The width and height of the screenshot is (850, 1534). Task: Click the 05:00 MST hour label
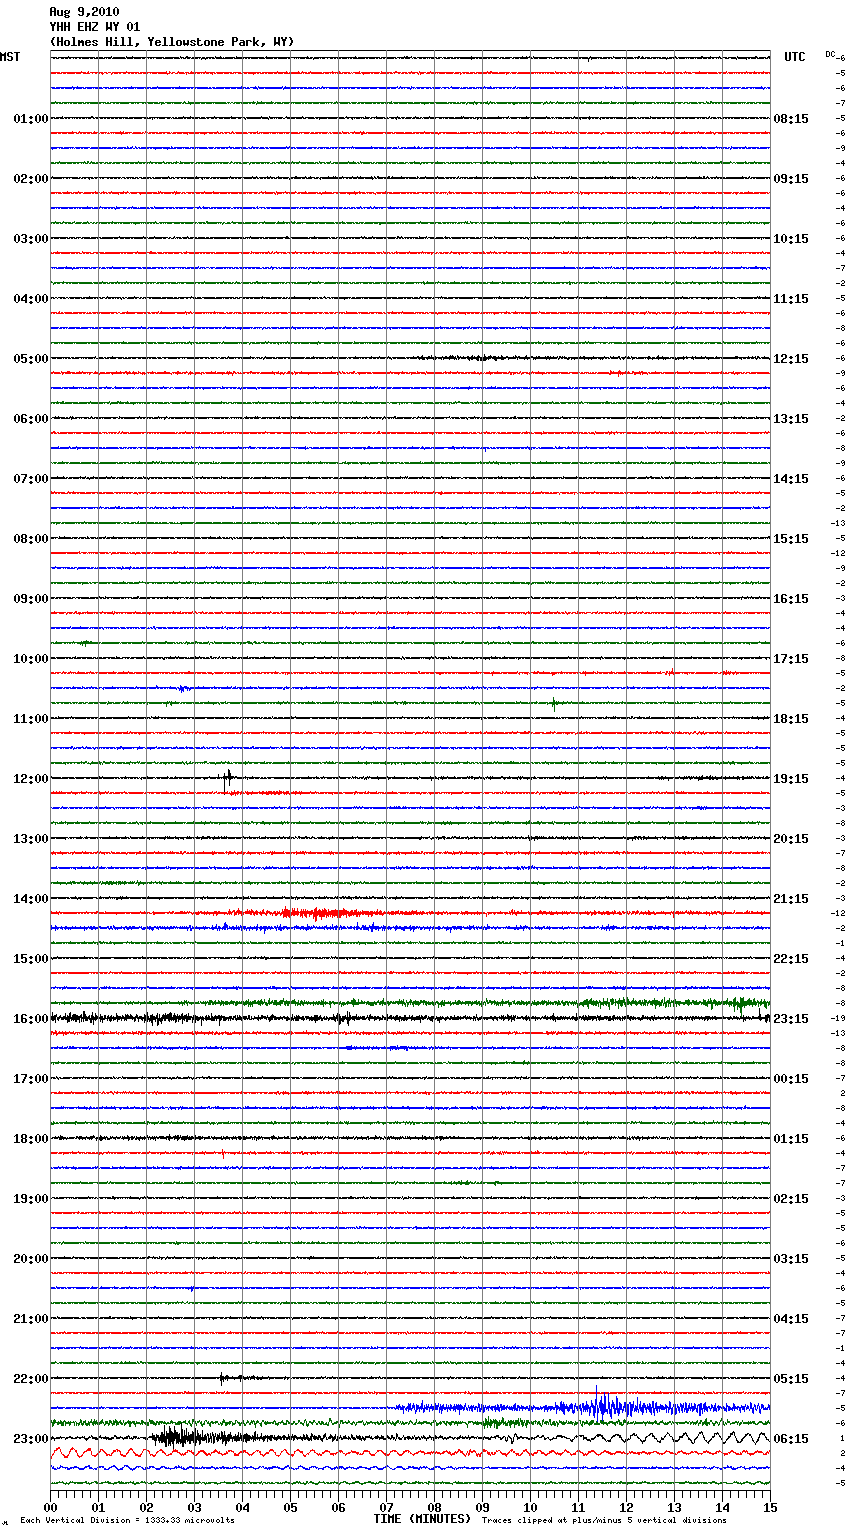[x=30, y=359]
